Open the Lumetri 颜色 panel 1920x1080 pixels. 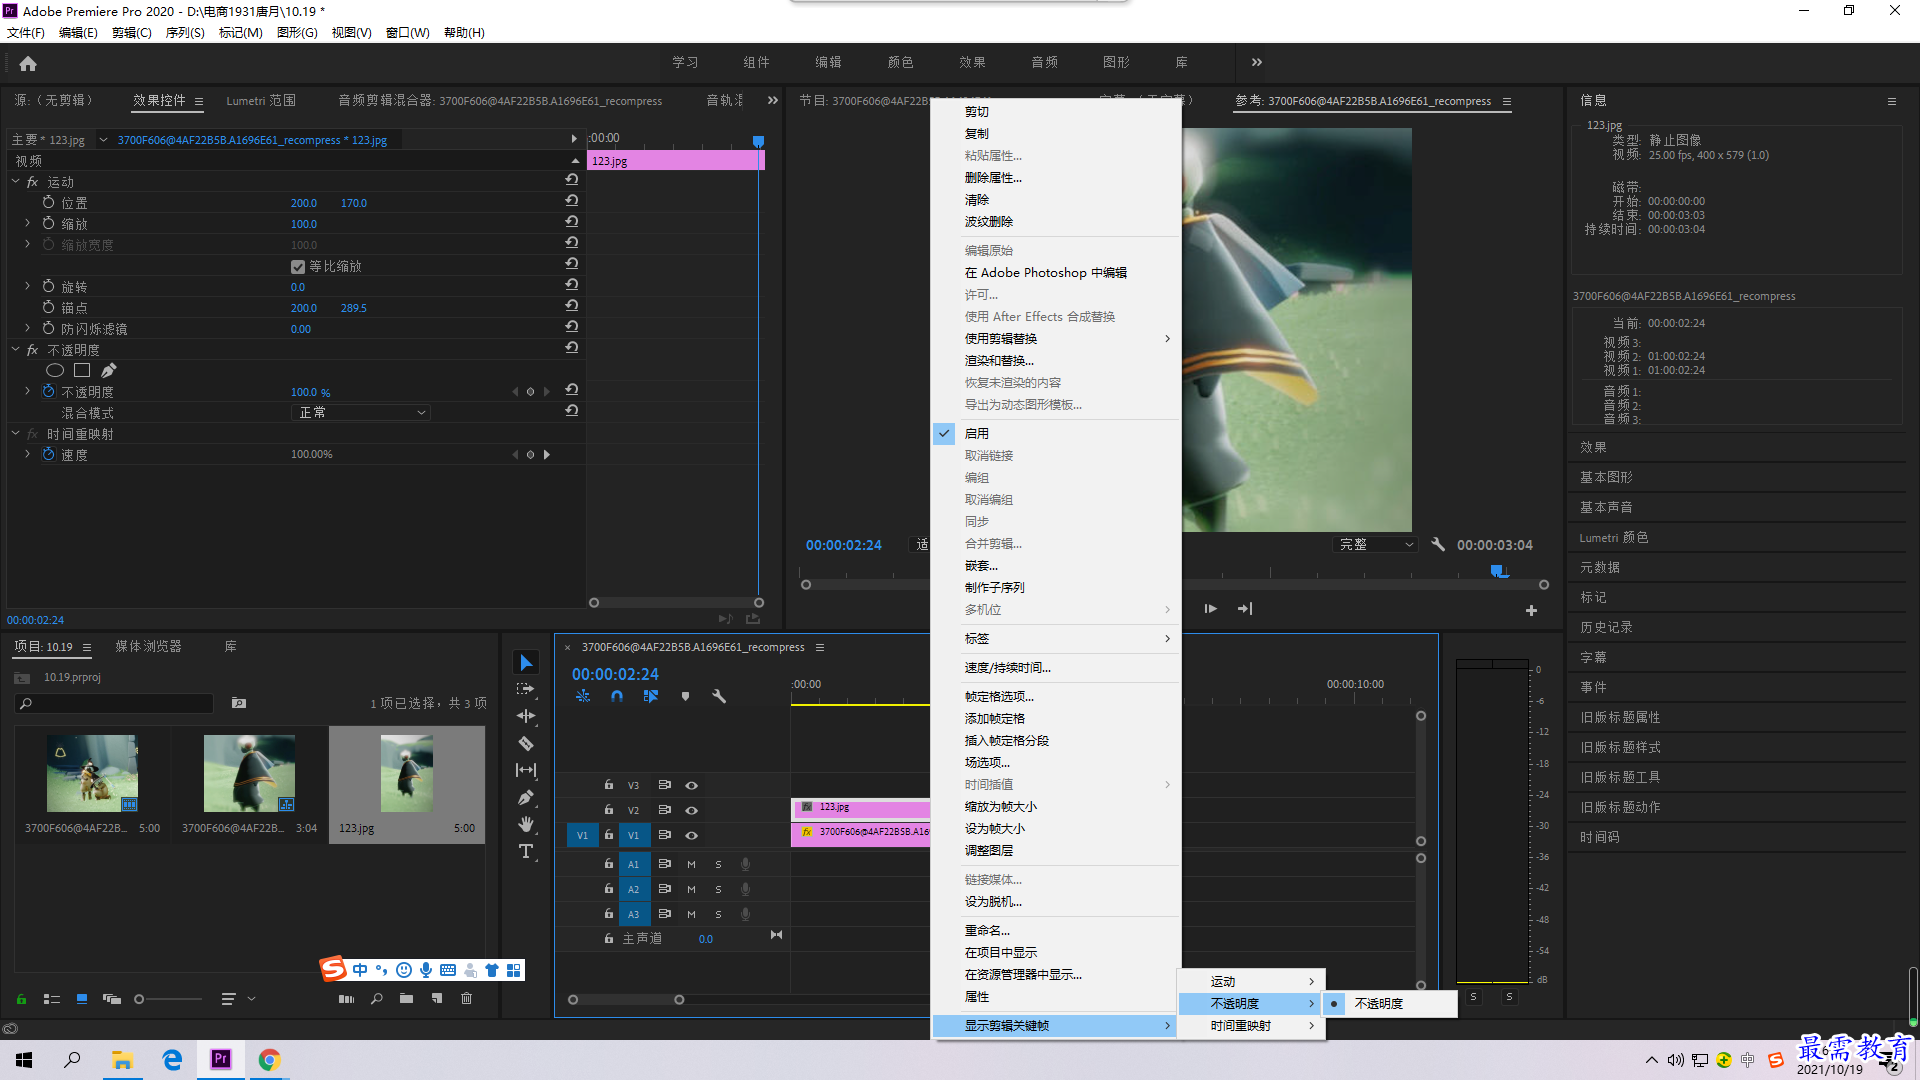pos(1613,537)
